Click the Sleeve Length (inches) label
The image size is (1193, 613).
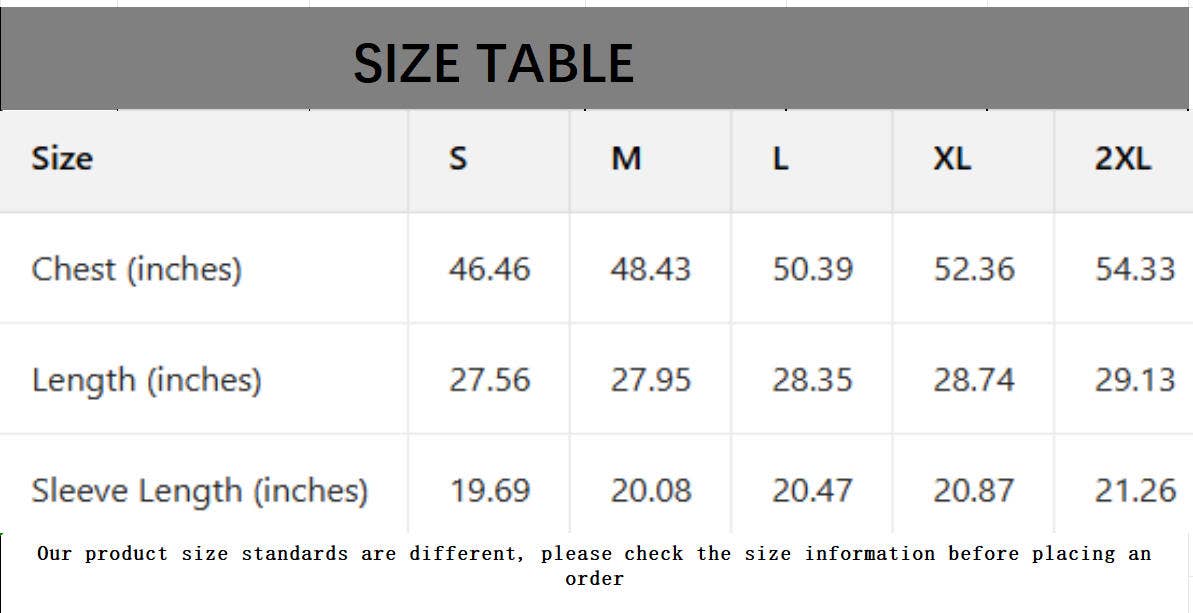pos(200,491)
